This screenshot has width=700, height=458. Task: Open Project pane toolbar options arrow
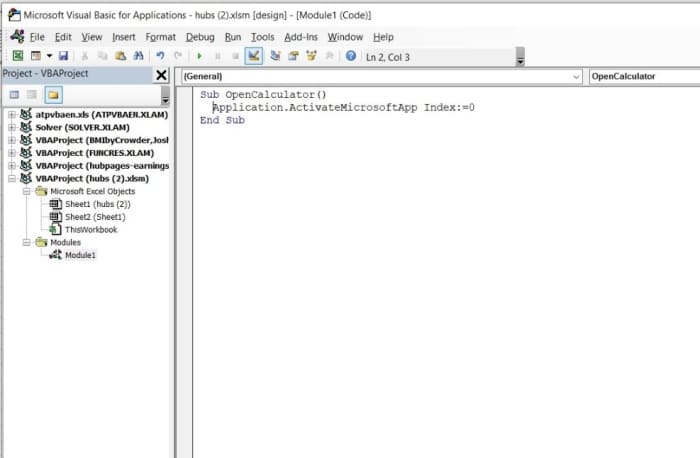[x=165, y=95]
